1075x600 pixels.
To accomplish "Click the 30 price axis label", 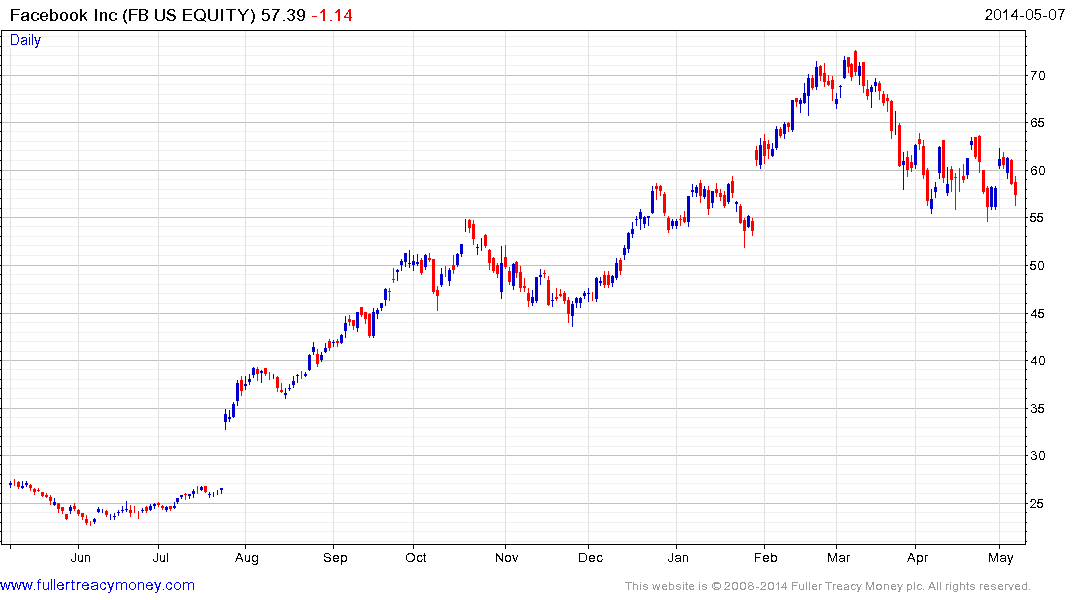I will coord(1037,456).
